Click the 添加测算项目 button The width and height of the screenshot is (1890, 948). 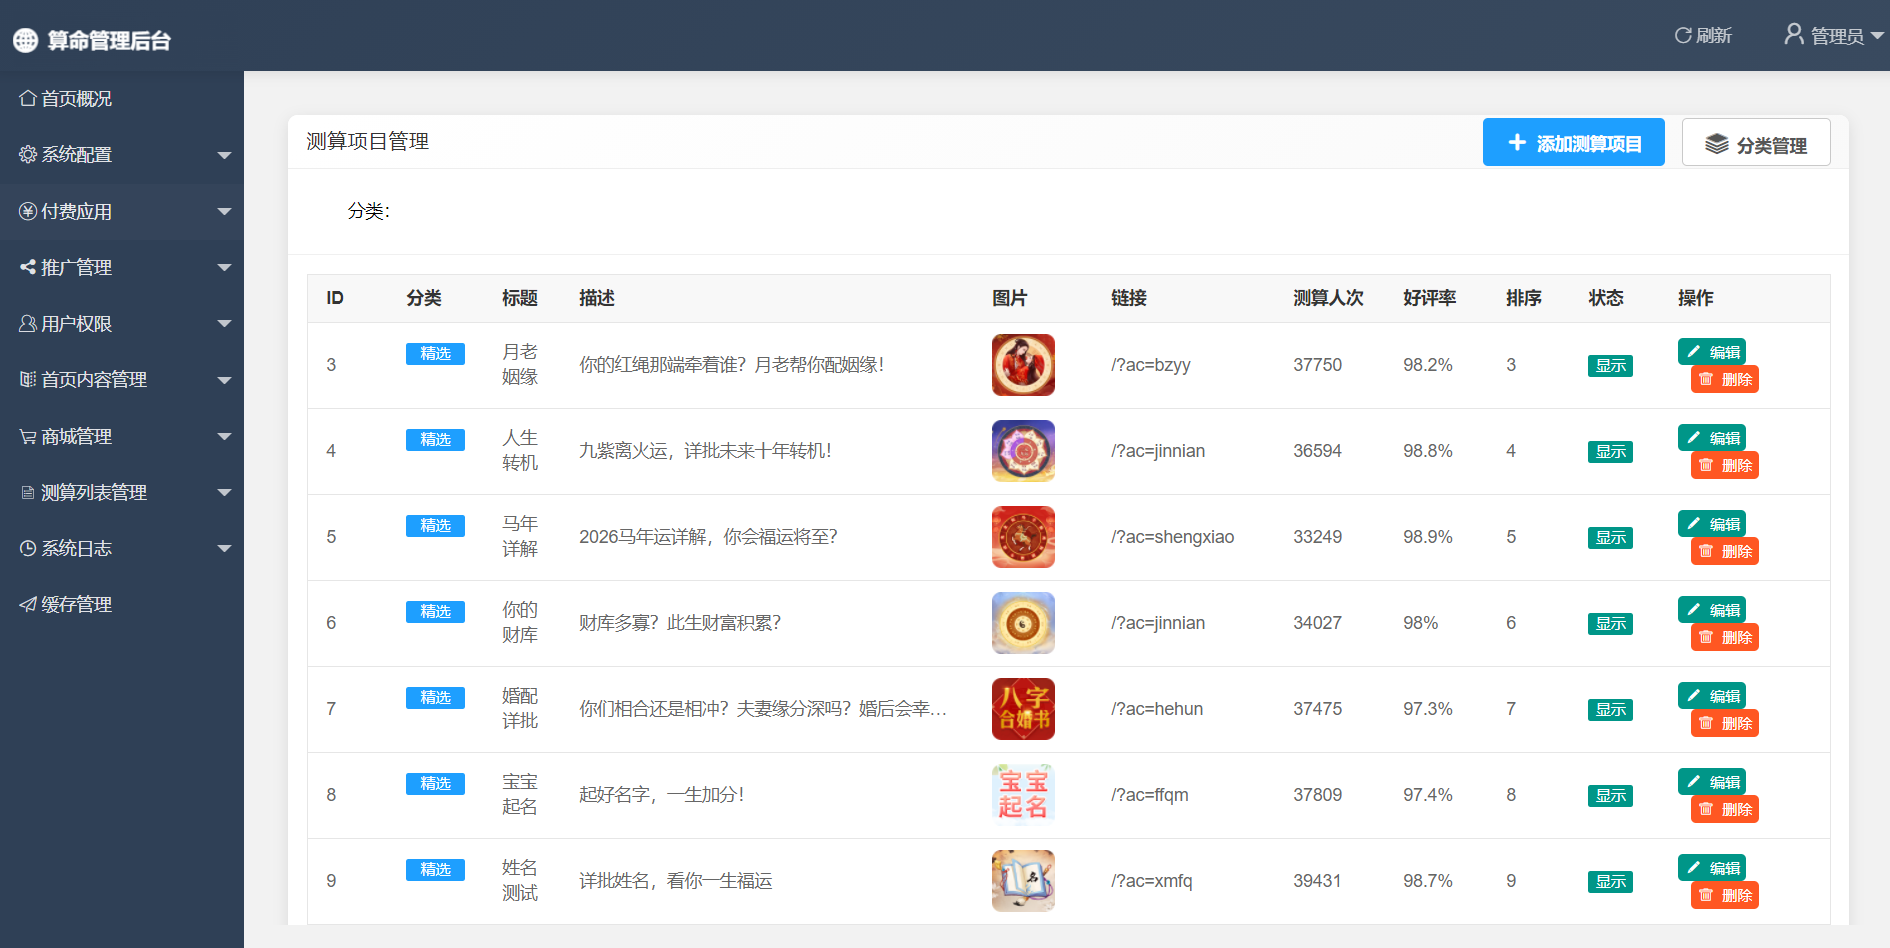coord(1573,143)
